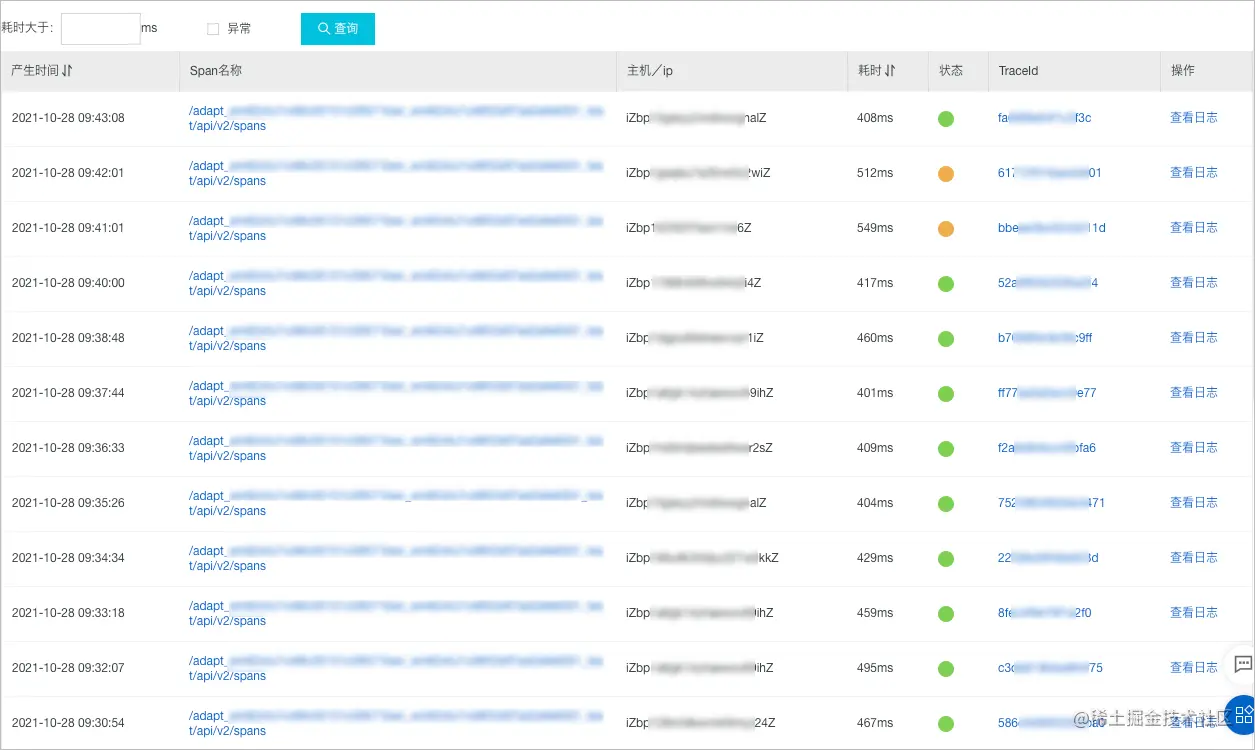Open the TraceId link starting with 8fe
The image size is (1255, 750).
click(1044, 613)
